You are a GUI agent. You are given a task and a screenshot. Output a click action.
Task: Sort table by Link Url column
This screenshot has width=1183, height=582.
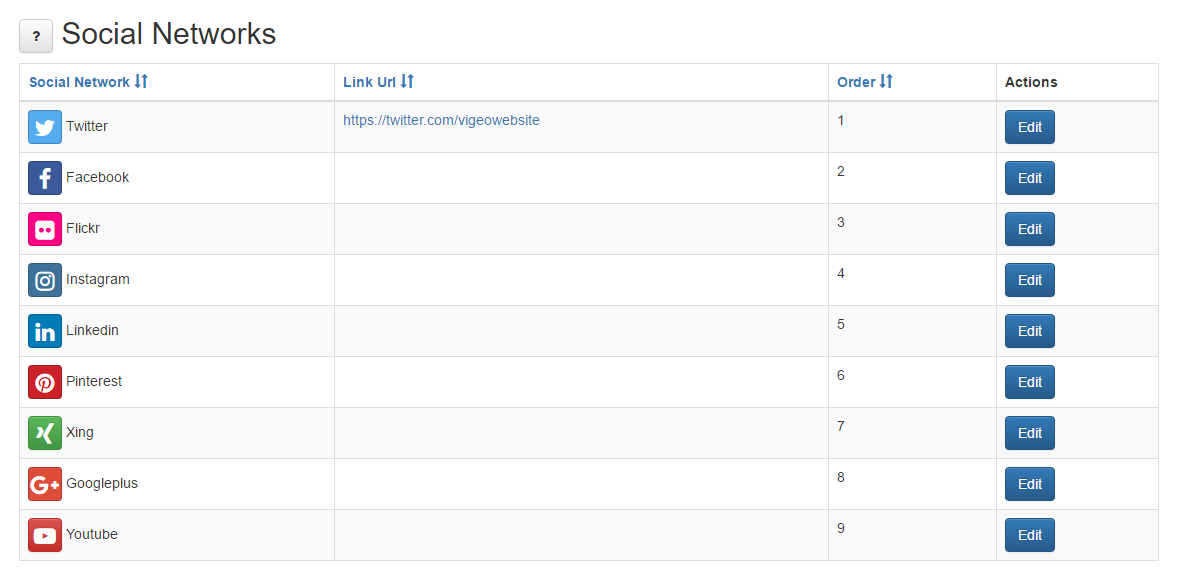[x=378, y=82]
